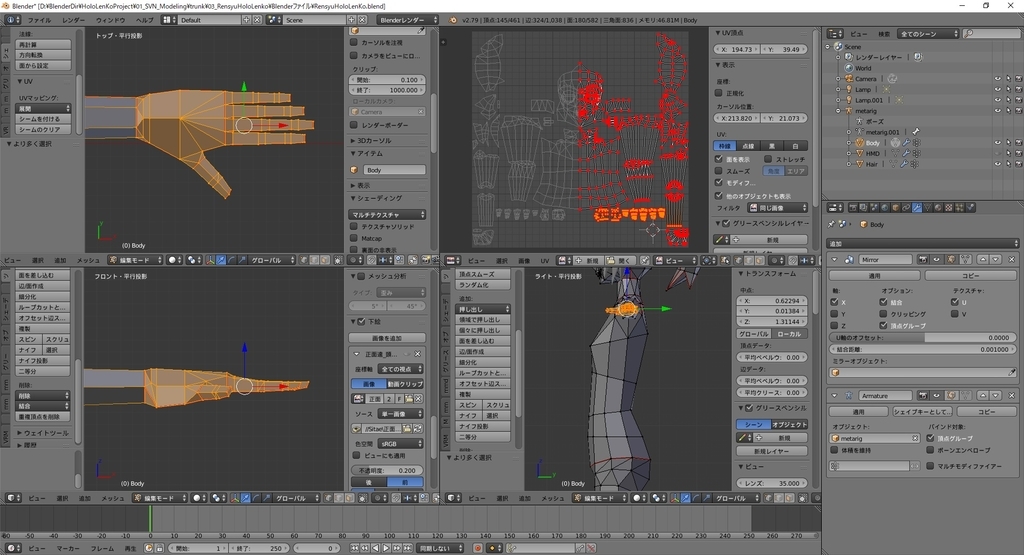This screenshot has height=555, width=1024.
Task: Toggle visibility eye for Hair in outliner
Action: pos(997,164)
